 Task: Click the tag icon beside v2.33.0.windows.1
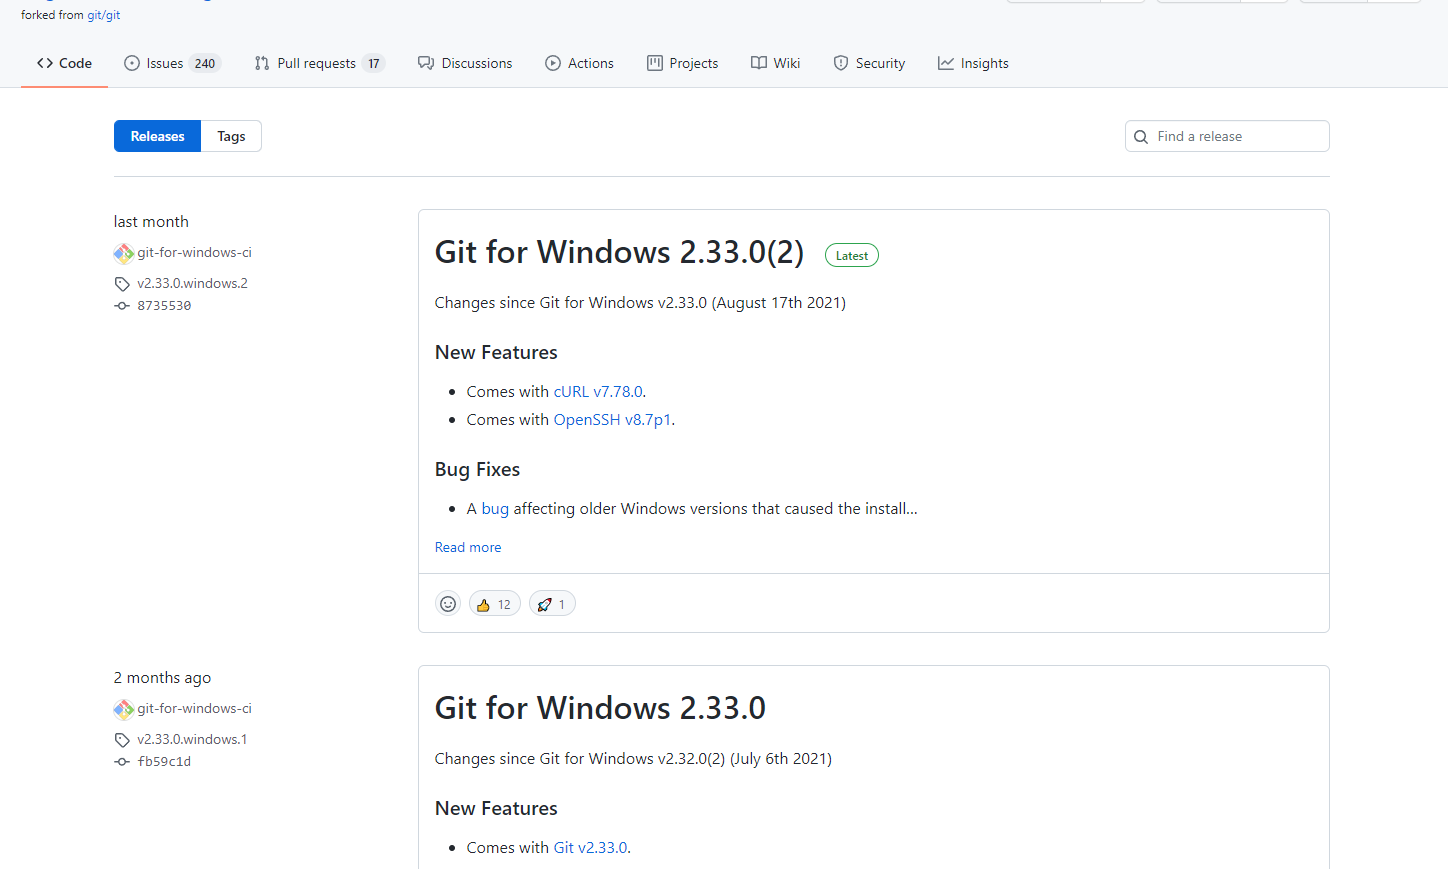[122, 740]
